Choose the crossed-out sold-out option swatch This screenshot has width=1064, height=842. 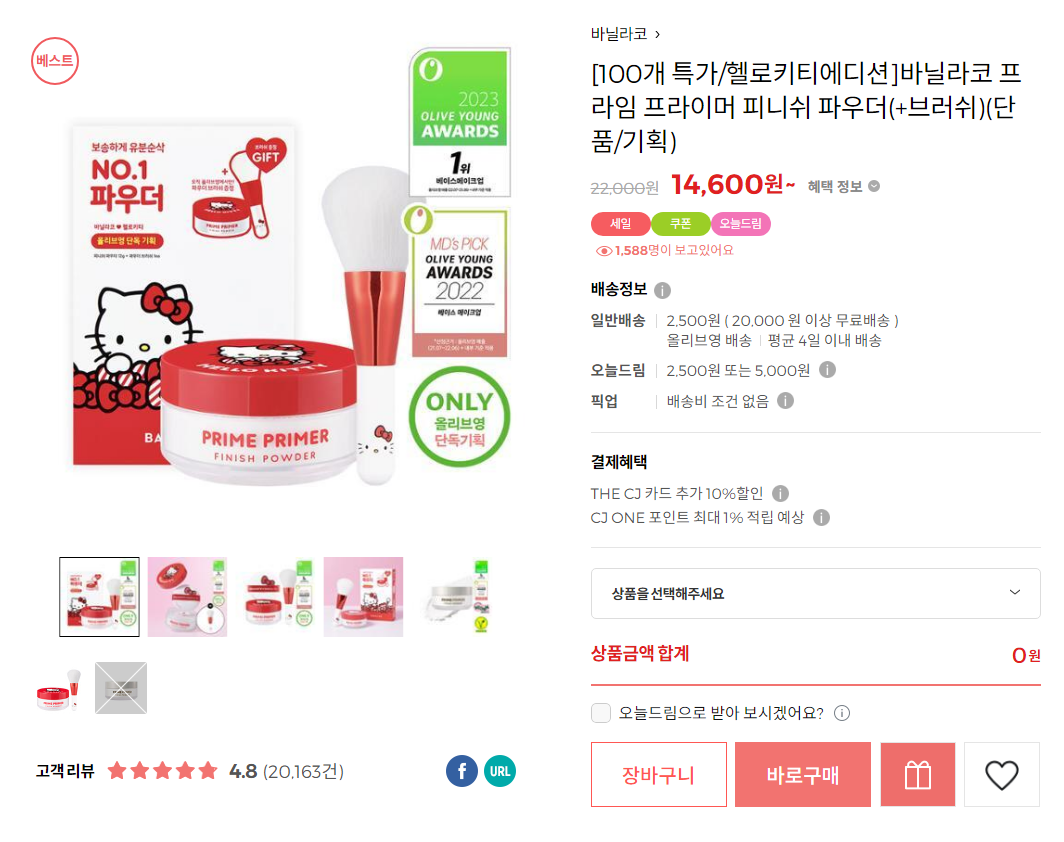pyautogui.click(x=121, y=688)
